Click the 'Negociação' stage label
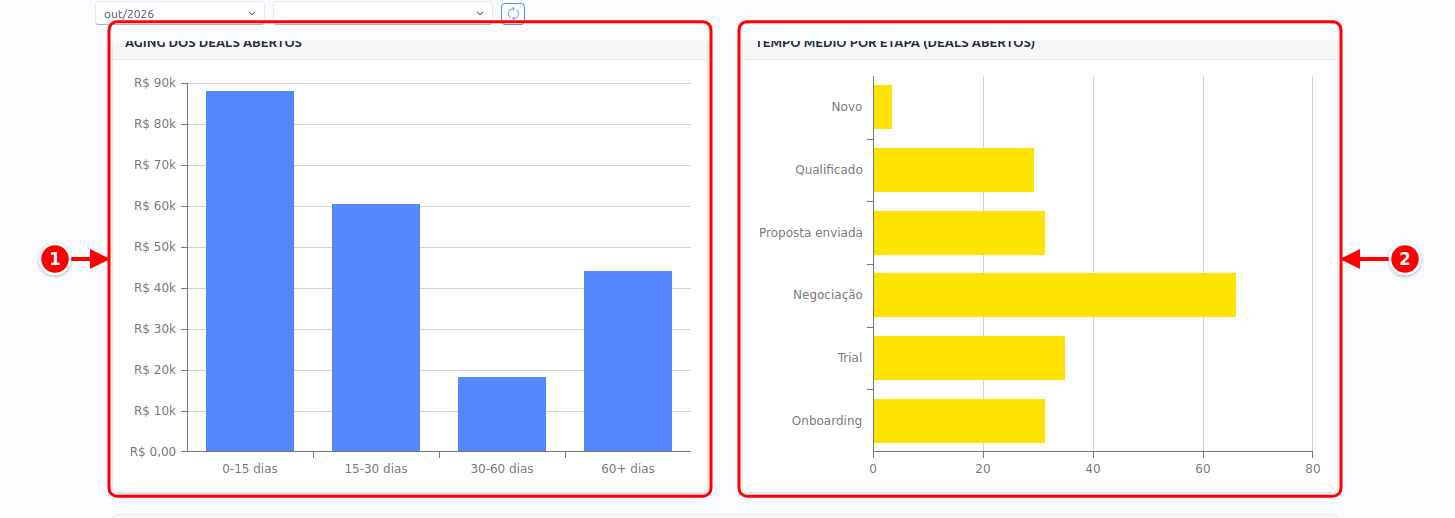Screen dimensions: 1455x518 click(828, 295)
